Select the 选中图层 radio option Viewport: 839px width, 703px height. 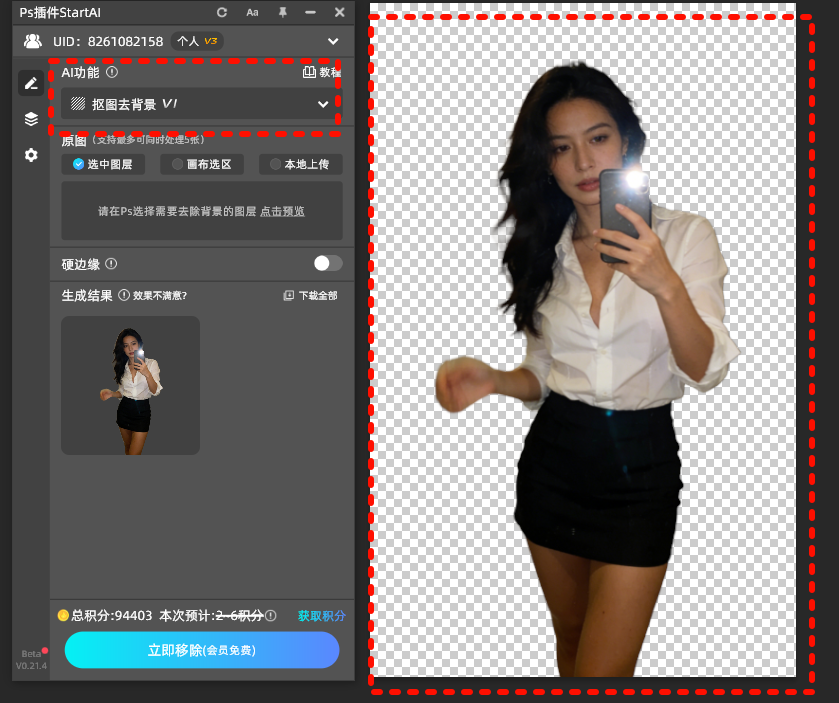[x=102, y=164]
